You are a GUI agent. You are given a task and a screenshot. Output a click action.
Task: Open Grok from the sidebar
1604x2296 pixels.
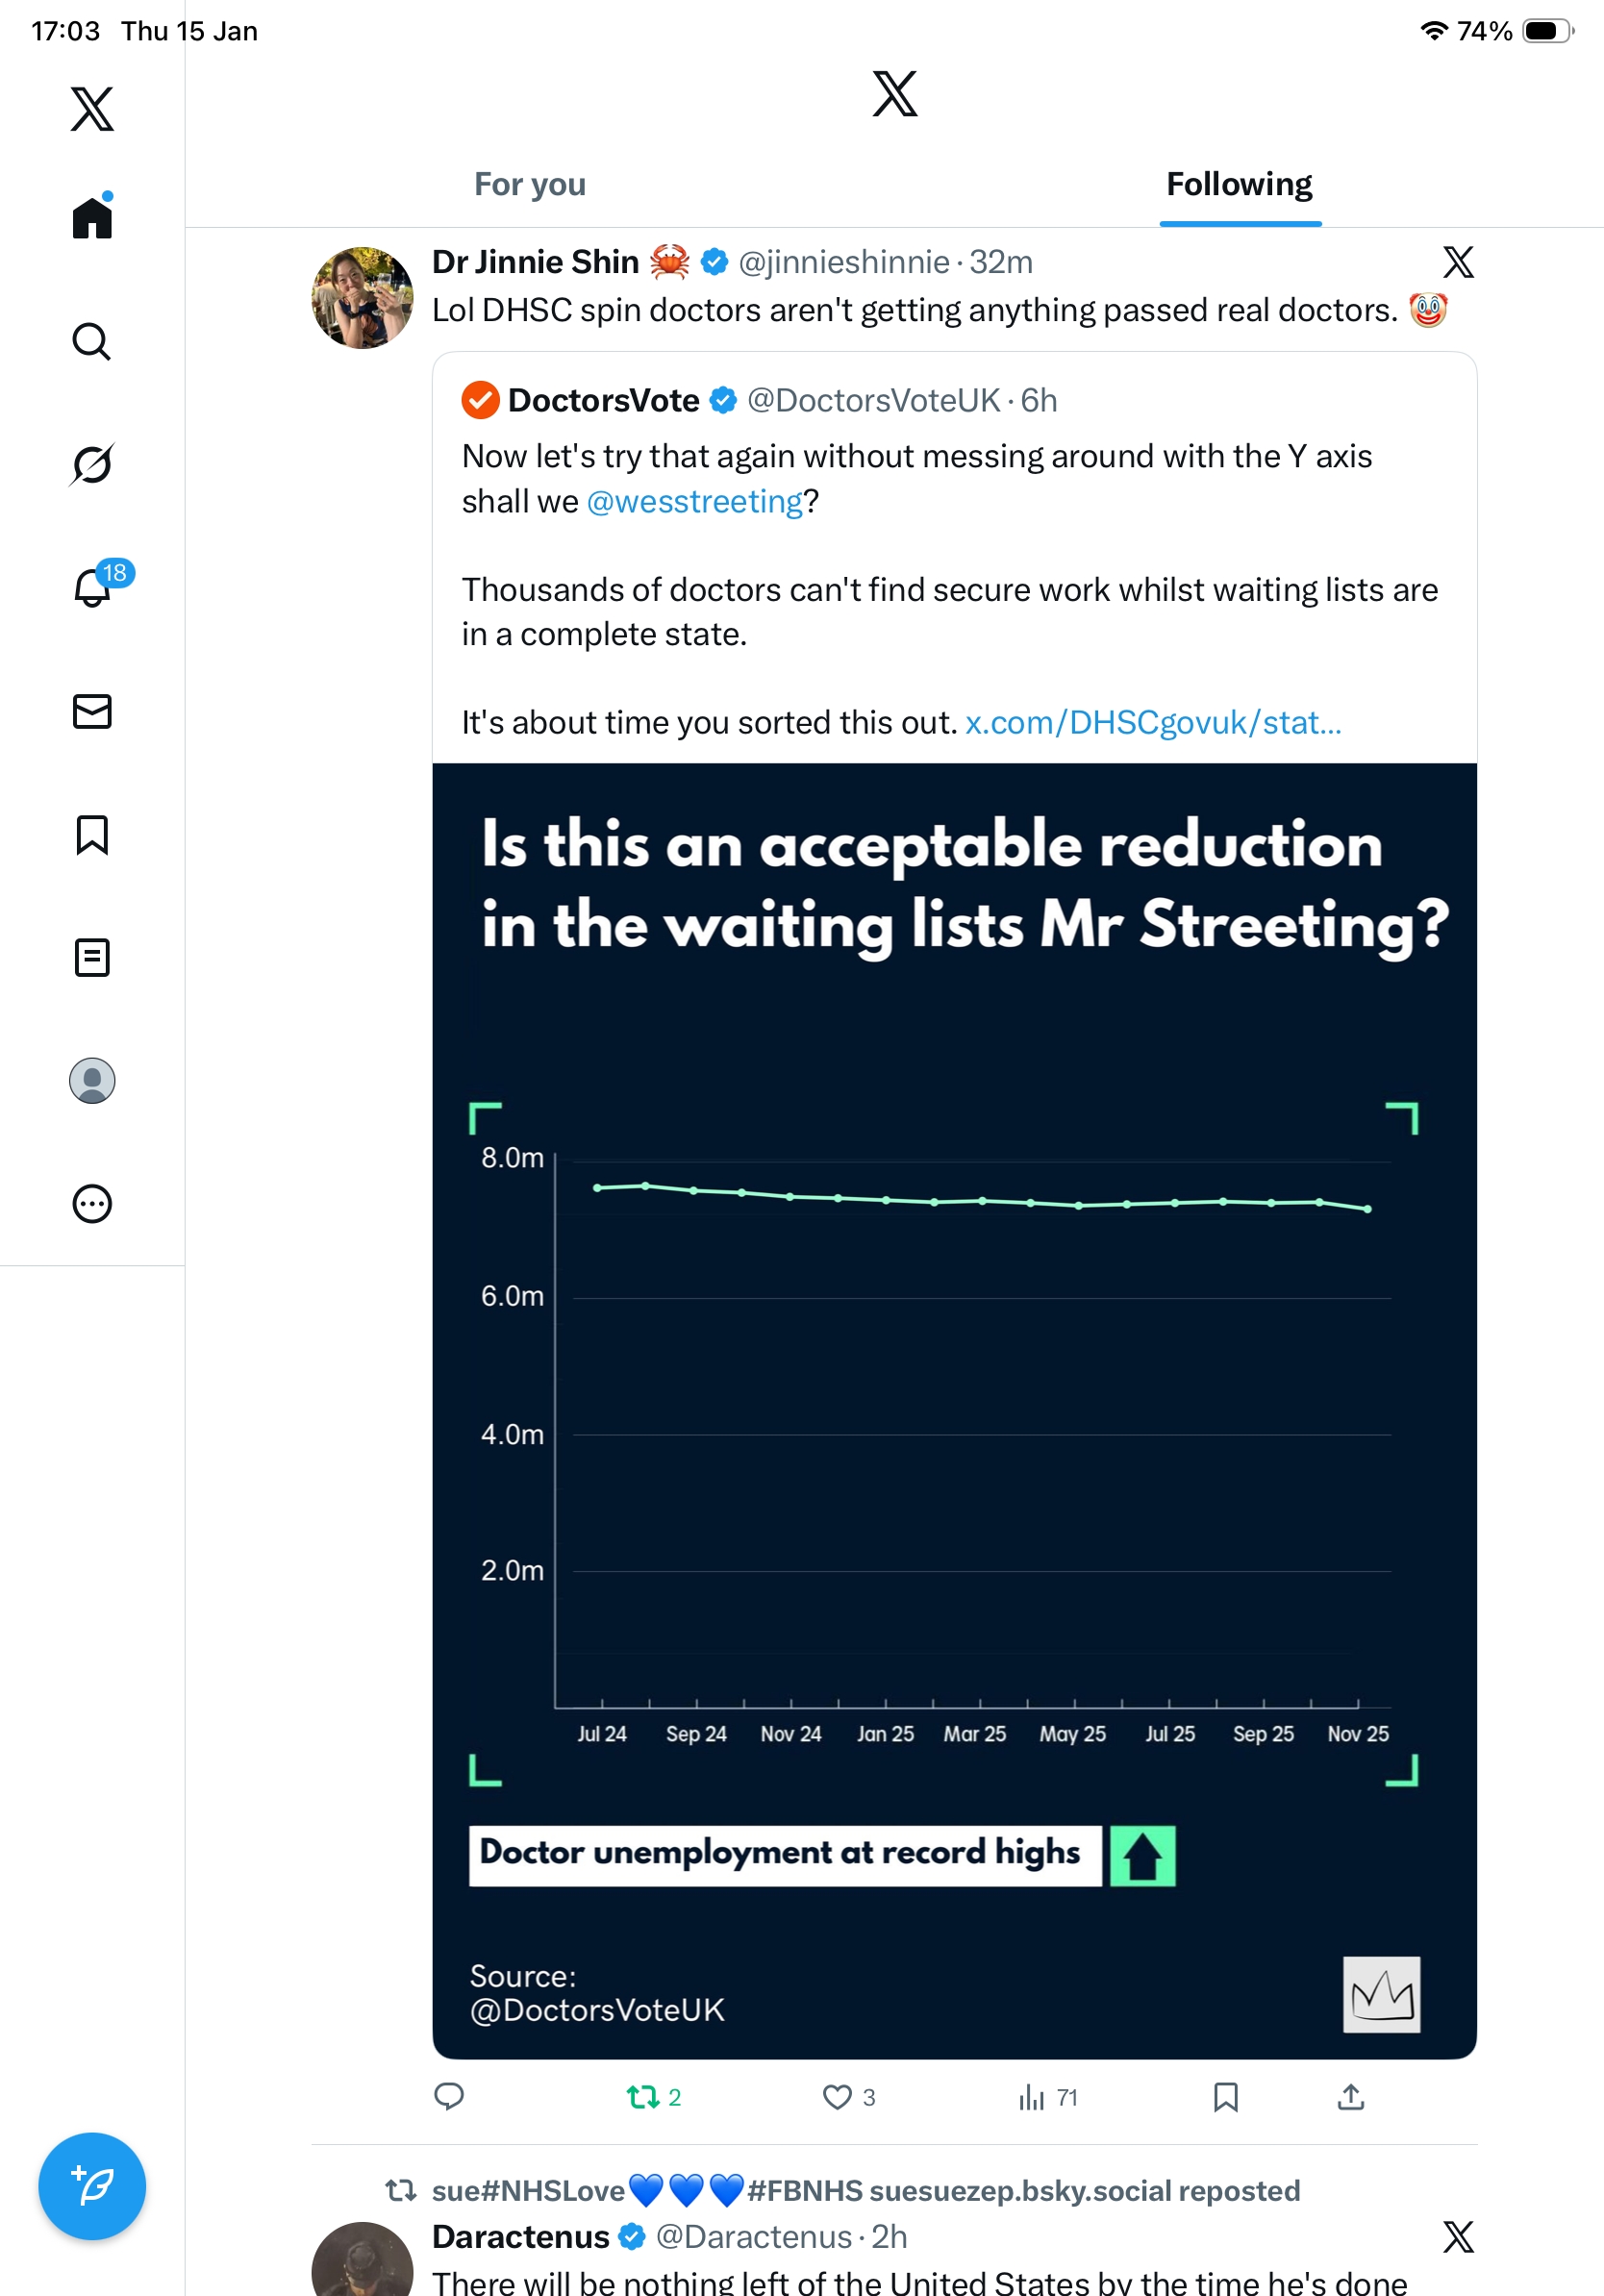(x=91, y=465)
